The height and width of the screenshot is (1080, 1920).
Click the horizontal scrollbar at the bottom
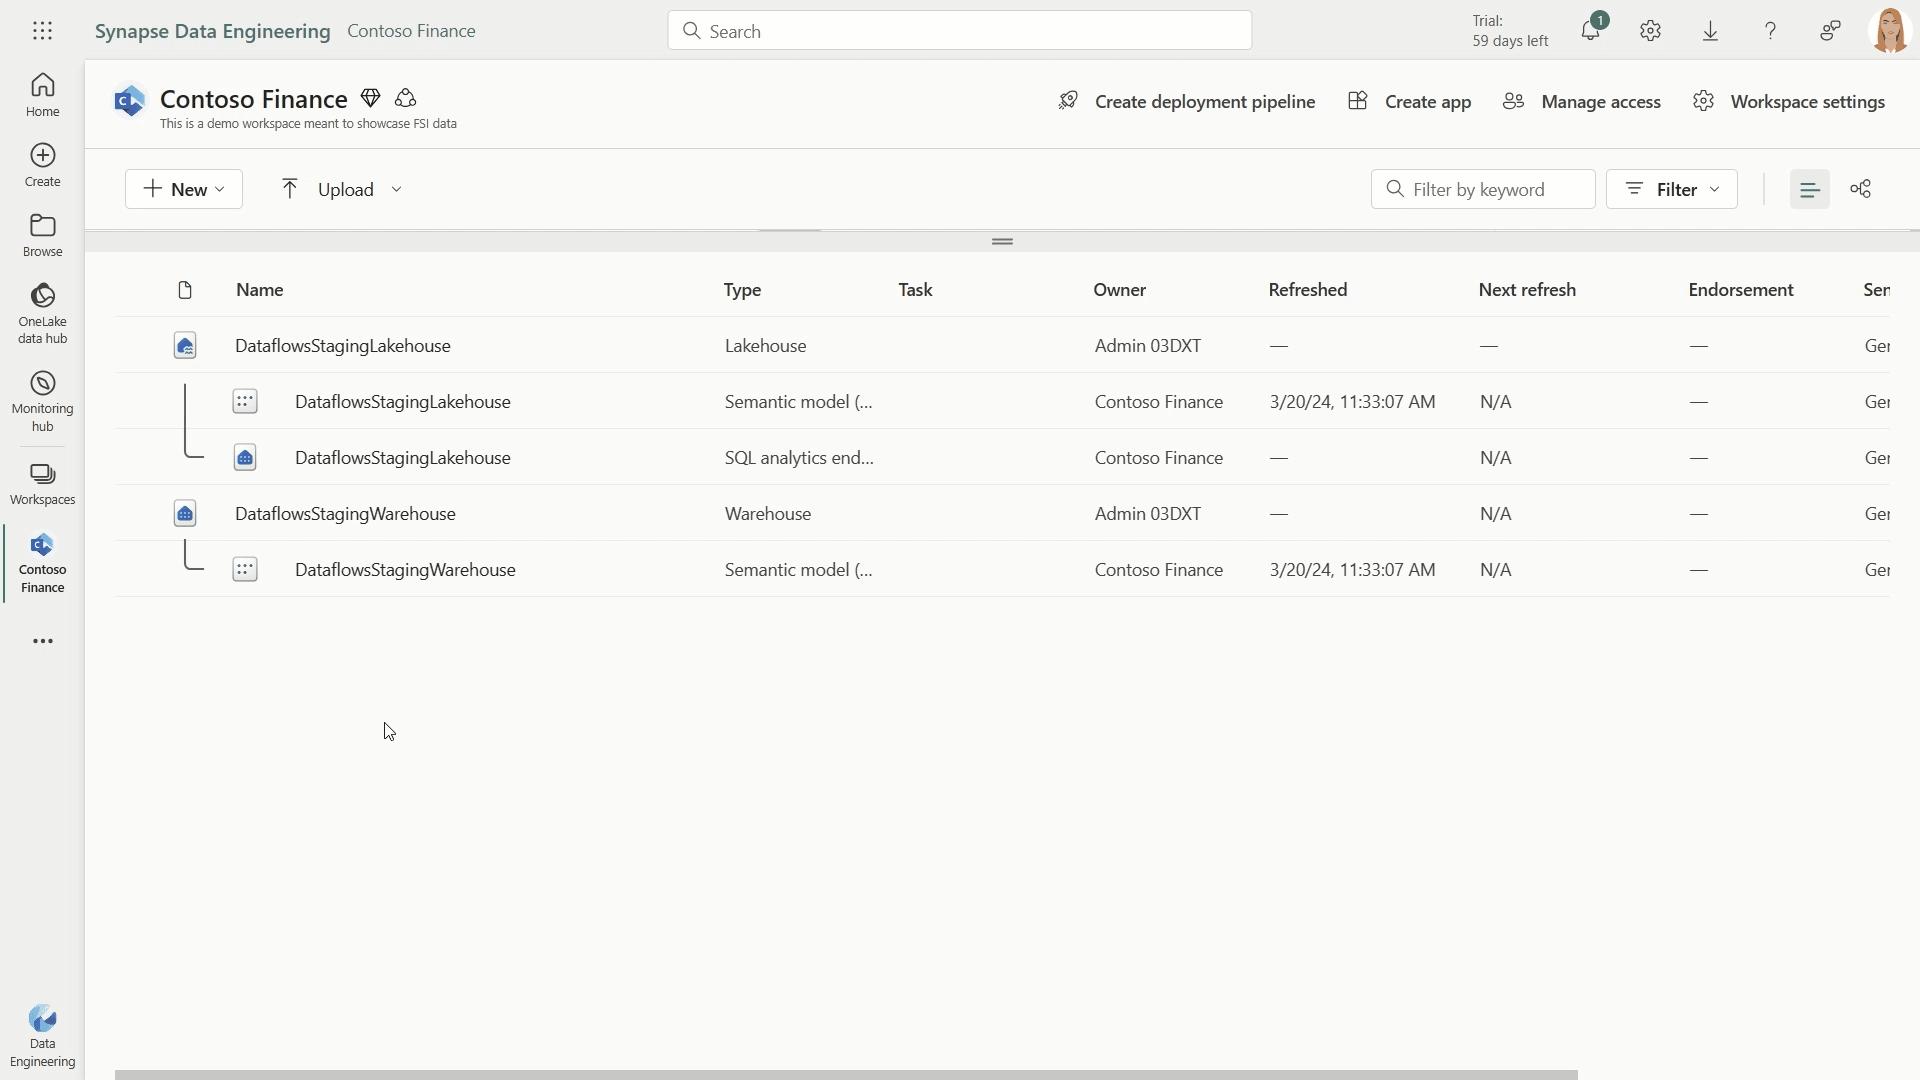tap(846, 1075)
